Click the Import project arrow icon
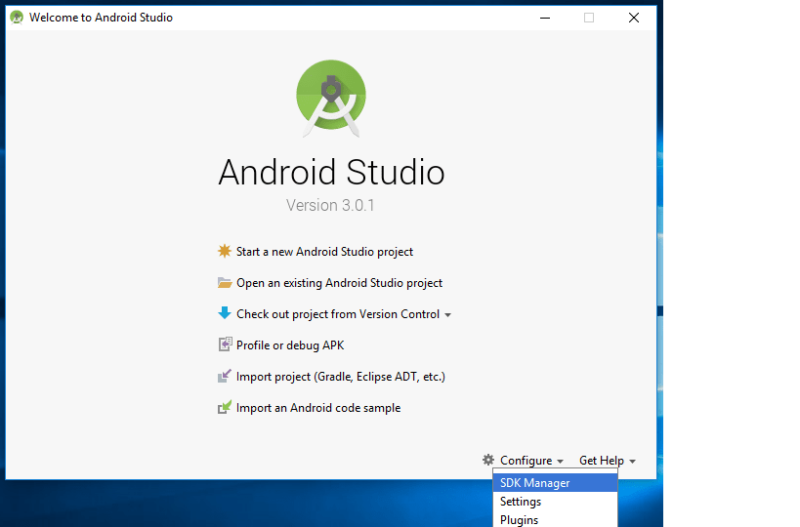Screen dimensions: 800x527 click(x=224, y=377)
